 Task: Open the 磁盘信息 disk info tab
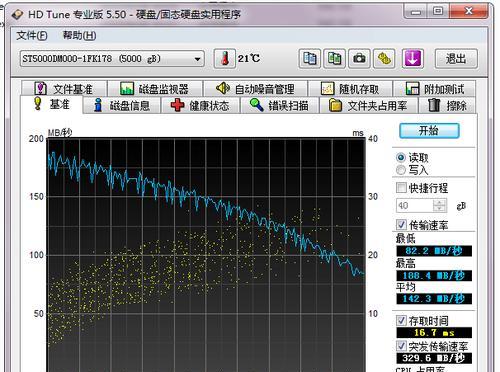[x=121, y=106]
